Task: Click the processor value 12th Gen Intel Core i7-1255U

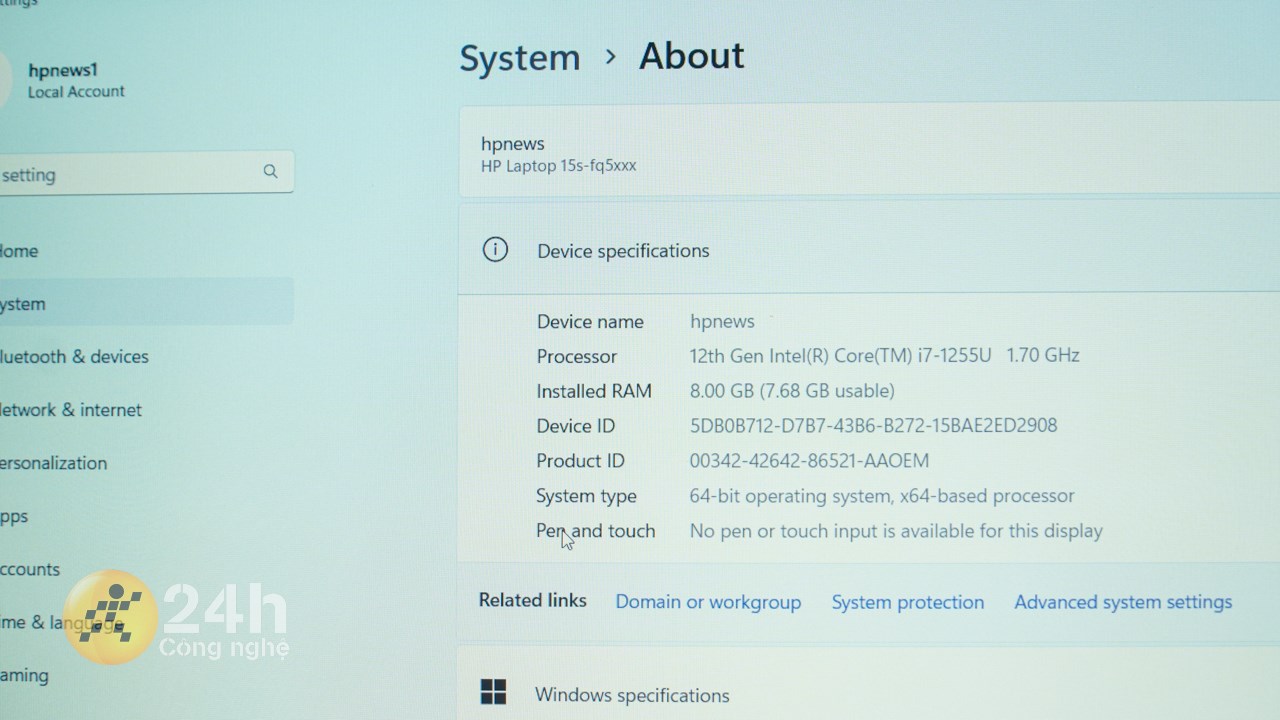Action: tap(885, 355)
